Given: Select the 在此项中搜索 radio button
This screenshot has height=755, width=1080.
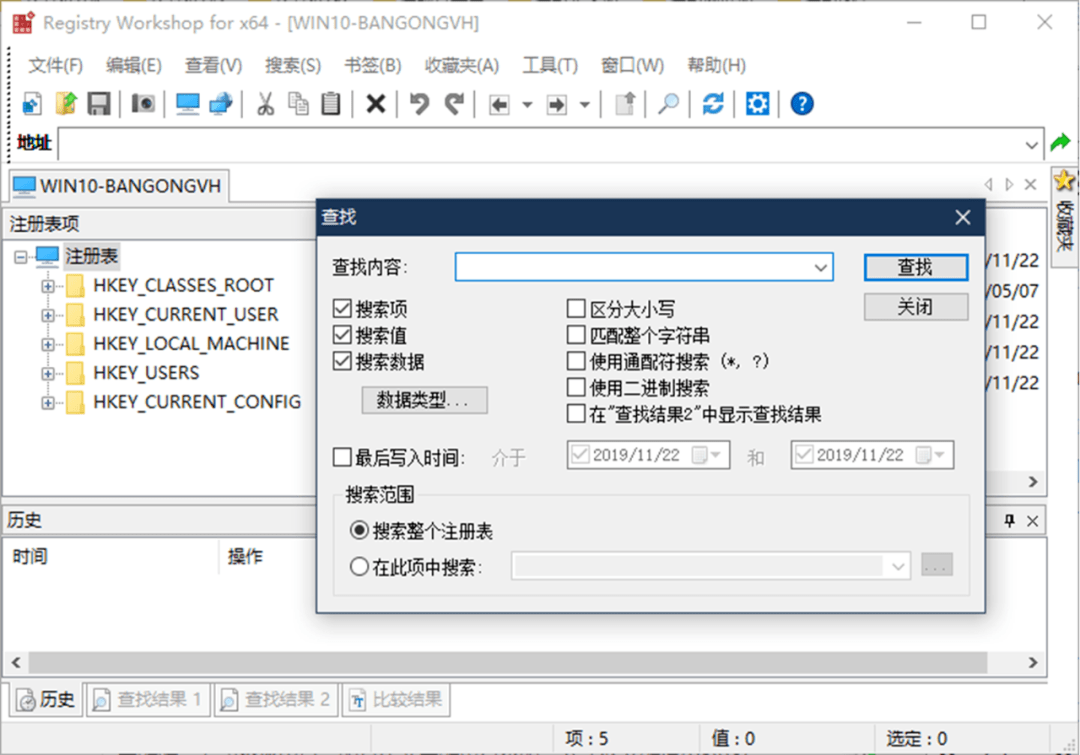Looking at the screenshot, I should pyautogui.click(x=360, y=567).
